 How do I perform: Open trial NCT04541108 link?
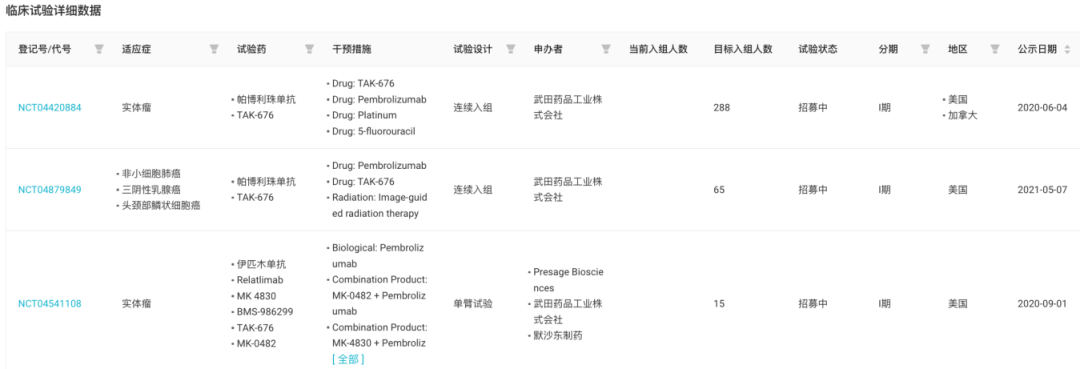click(50, 303)
